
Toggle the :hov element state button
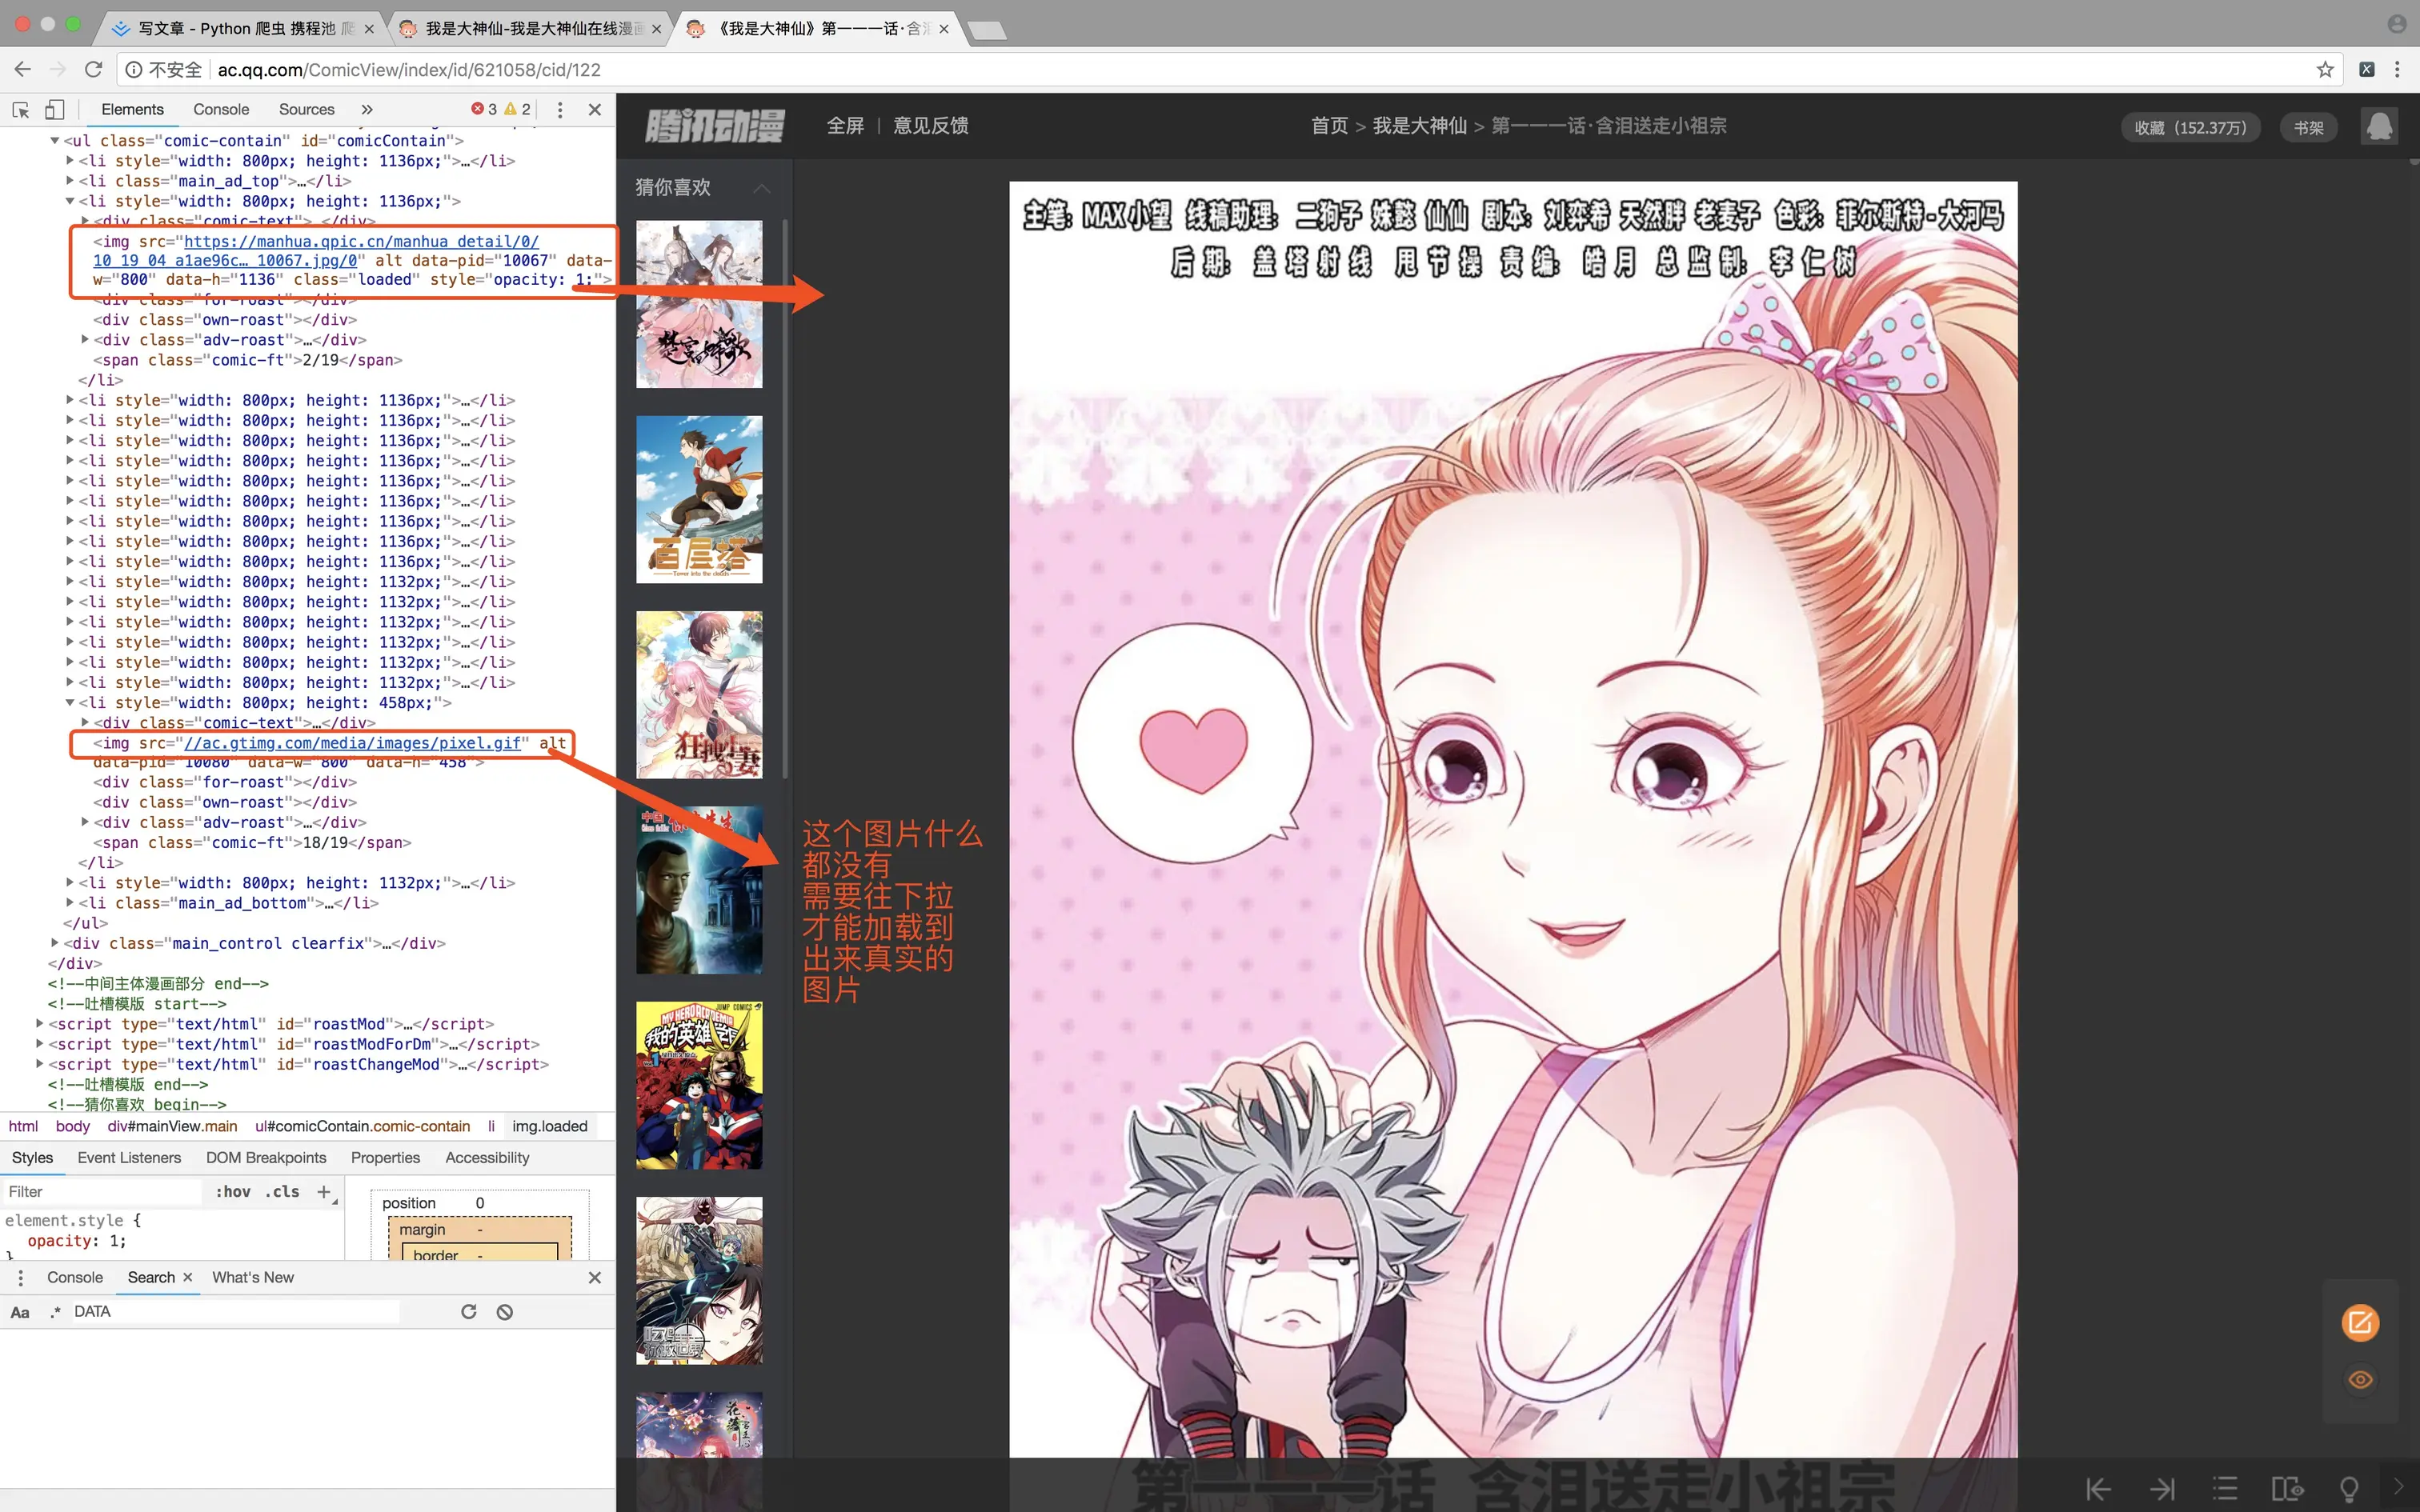(233, 1191)
